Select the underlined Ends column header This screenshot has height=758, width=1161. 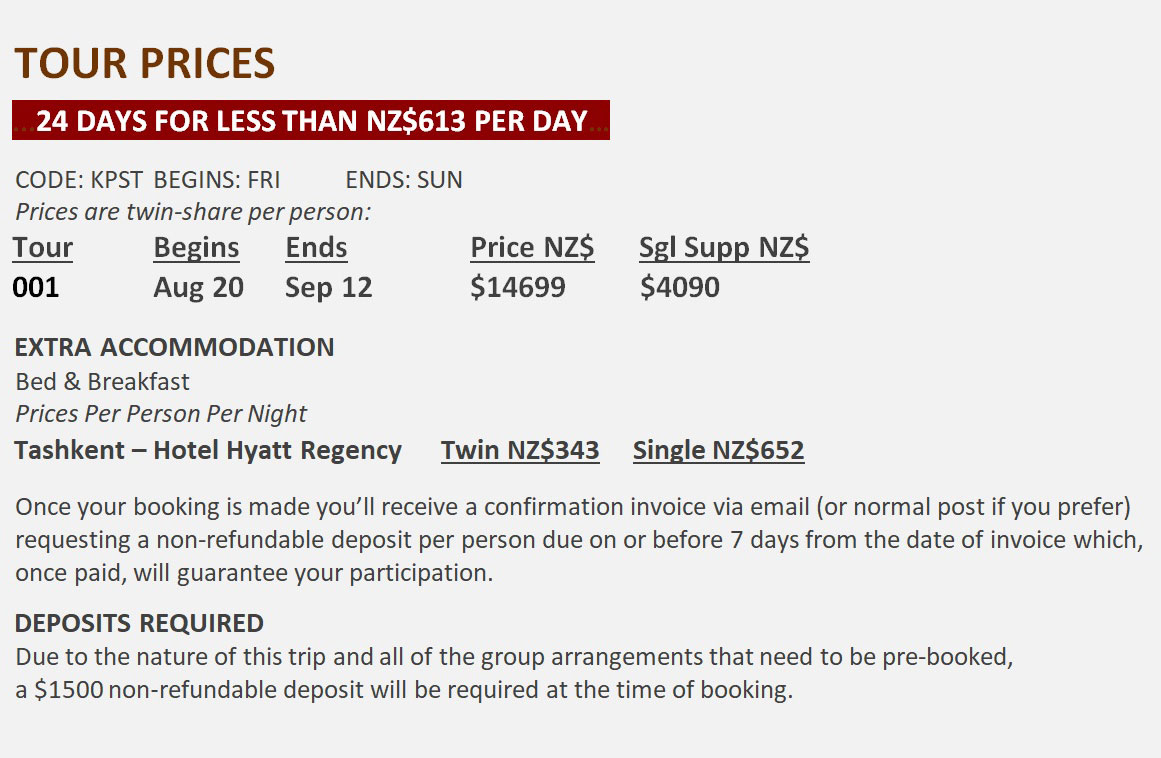(x=316, y=248)
